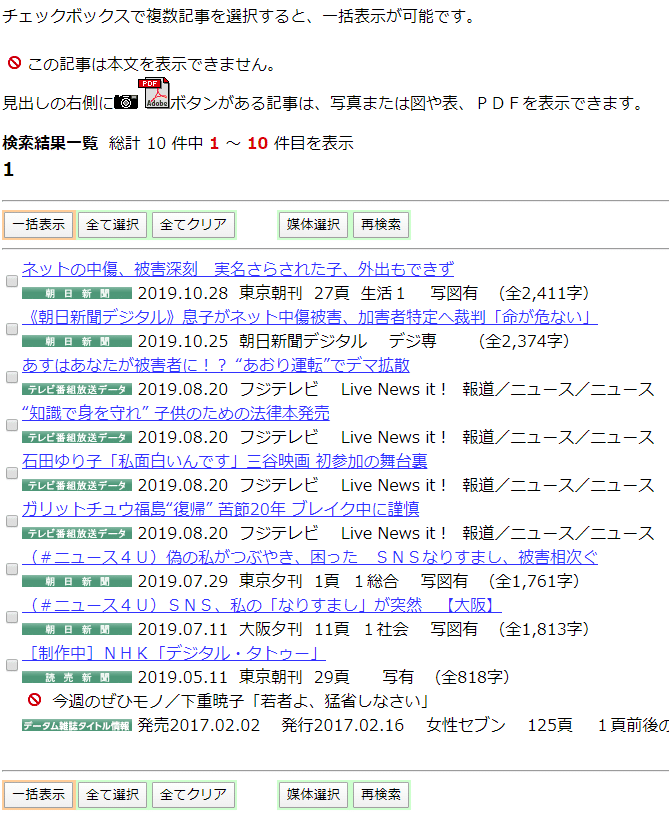Toggle the checkbox for あすはあなたが被害者に article

click(12, 377)
